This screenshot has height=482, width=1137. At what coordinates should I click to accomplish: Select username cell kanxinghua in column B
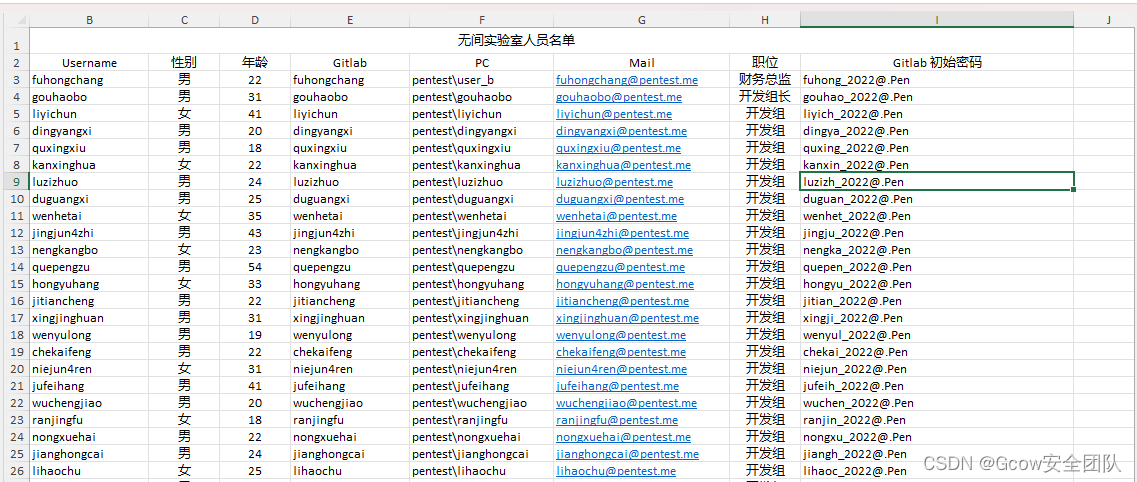[89, 165]
